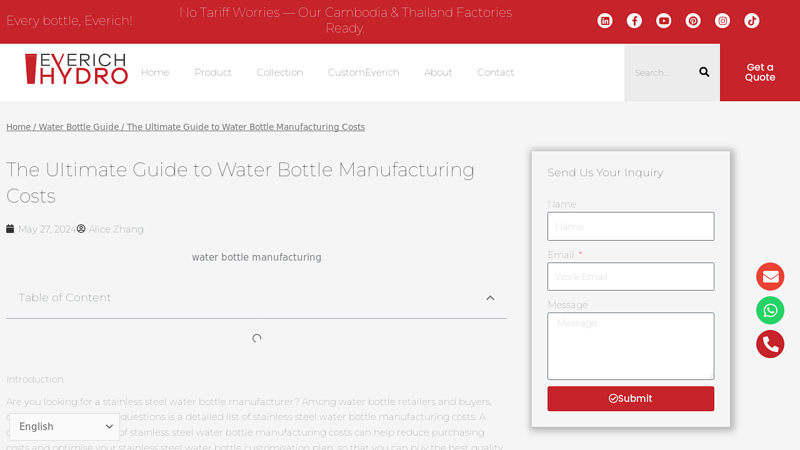Click the May 27, 2024 date
Image resolution: width=800 pixels, height=450 pixels.
click(x=47, y=229)
